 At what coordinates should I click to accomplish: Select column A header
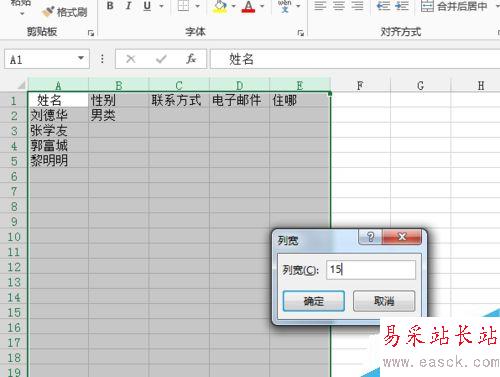click(x=58, y=85)
